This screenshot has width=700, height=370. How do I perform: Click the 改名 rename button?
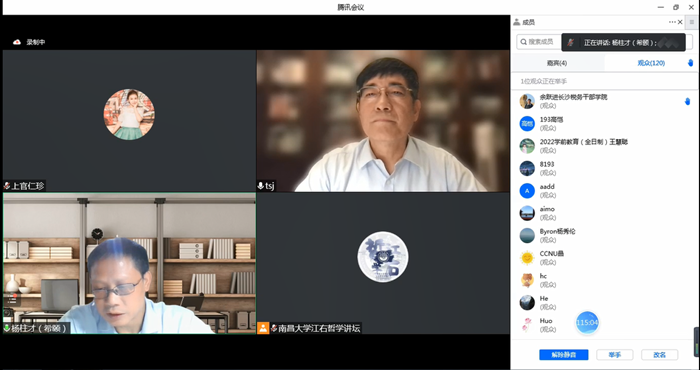pos(659,355)
